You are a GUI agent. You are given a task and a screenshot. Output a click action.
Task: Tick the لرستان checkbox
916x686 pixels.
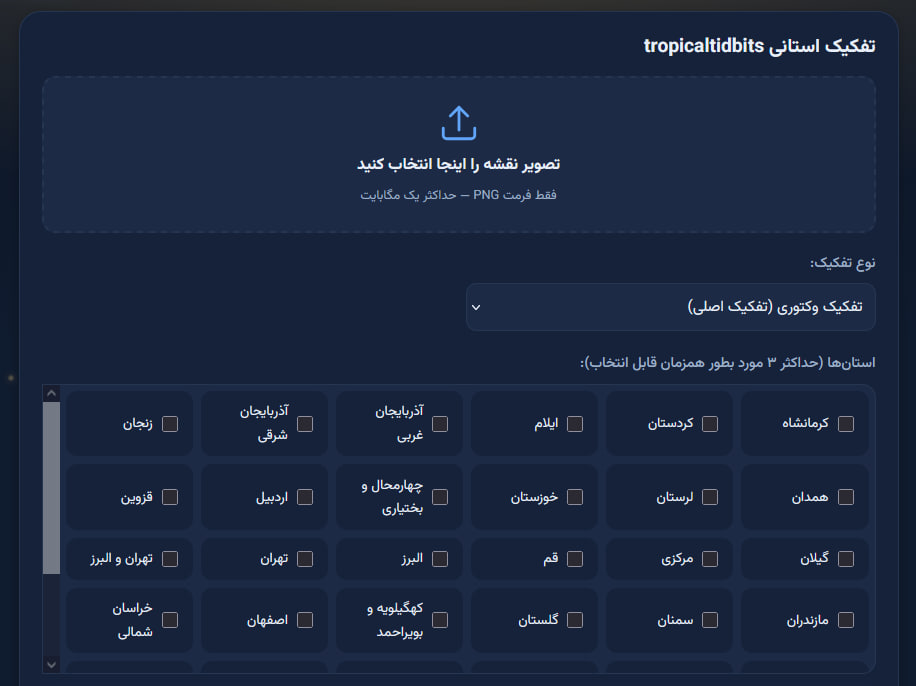pyautogui.click(x=710, y=497)
